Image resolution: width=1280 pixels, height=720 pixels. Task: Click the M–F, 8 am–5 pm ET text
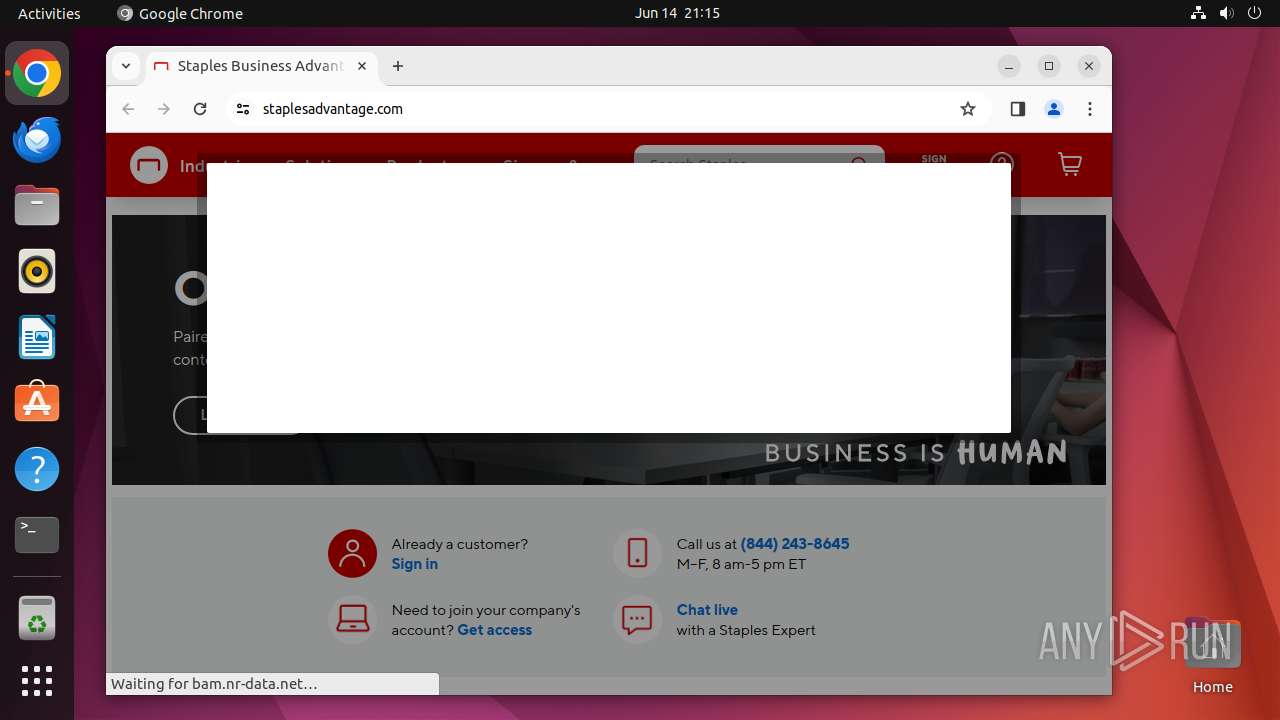pyautogui.click(x=741, y=564)
